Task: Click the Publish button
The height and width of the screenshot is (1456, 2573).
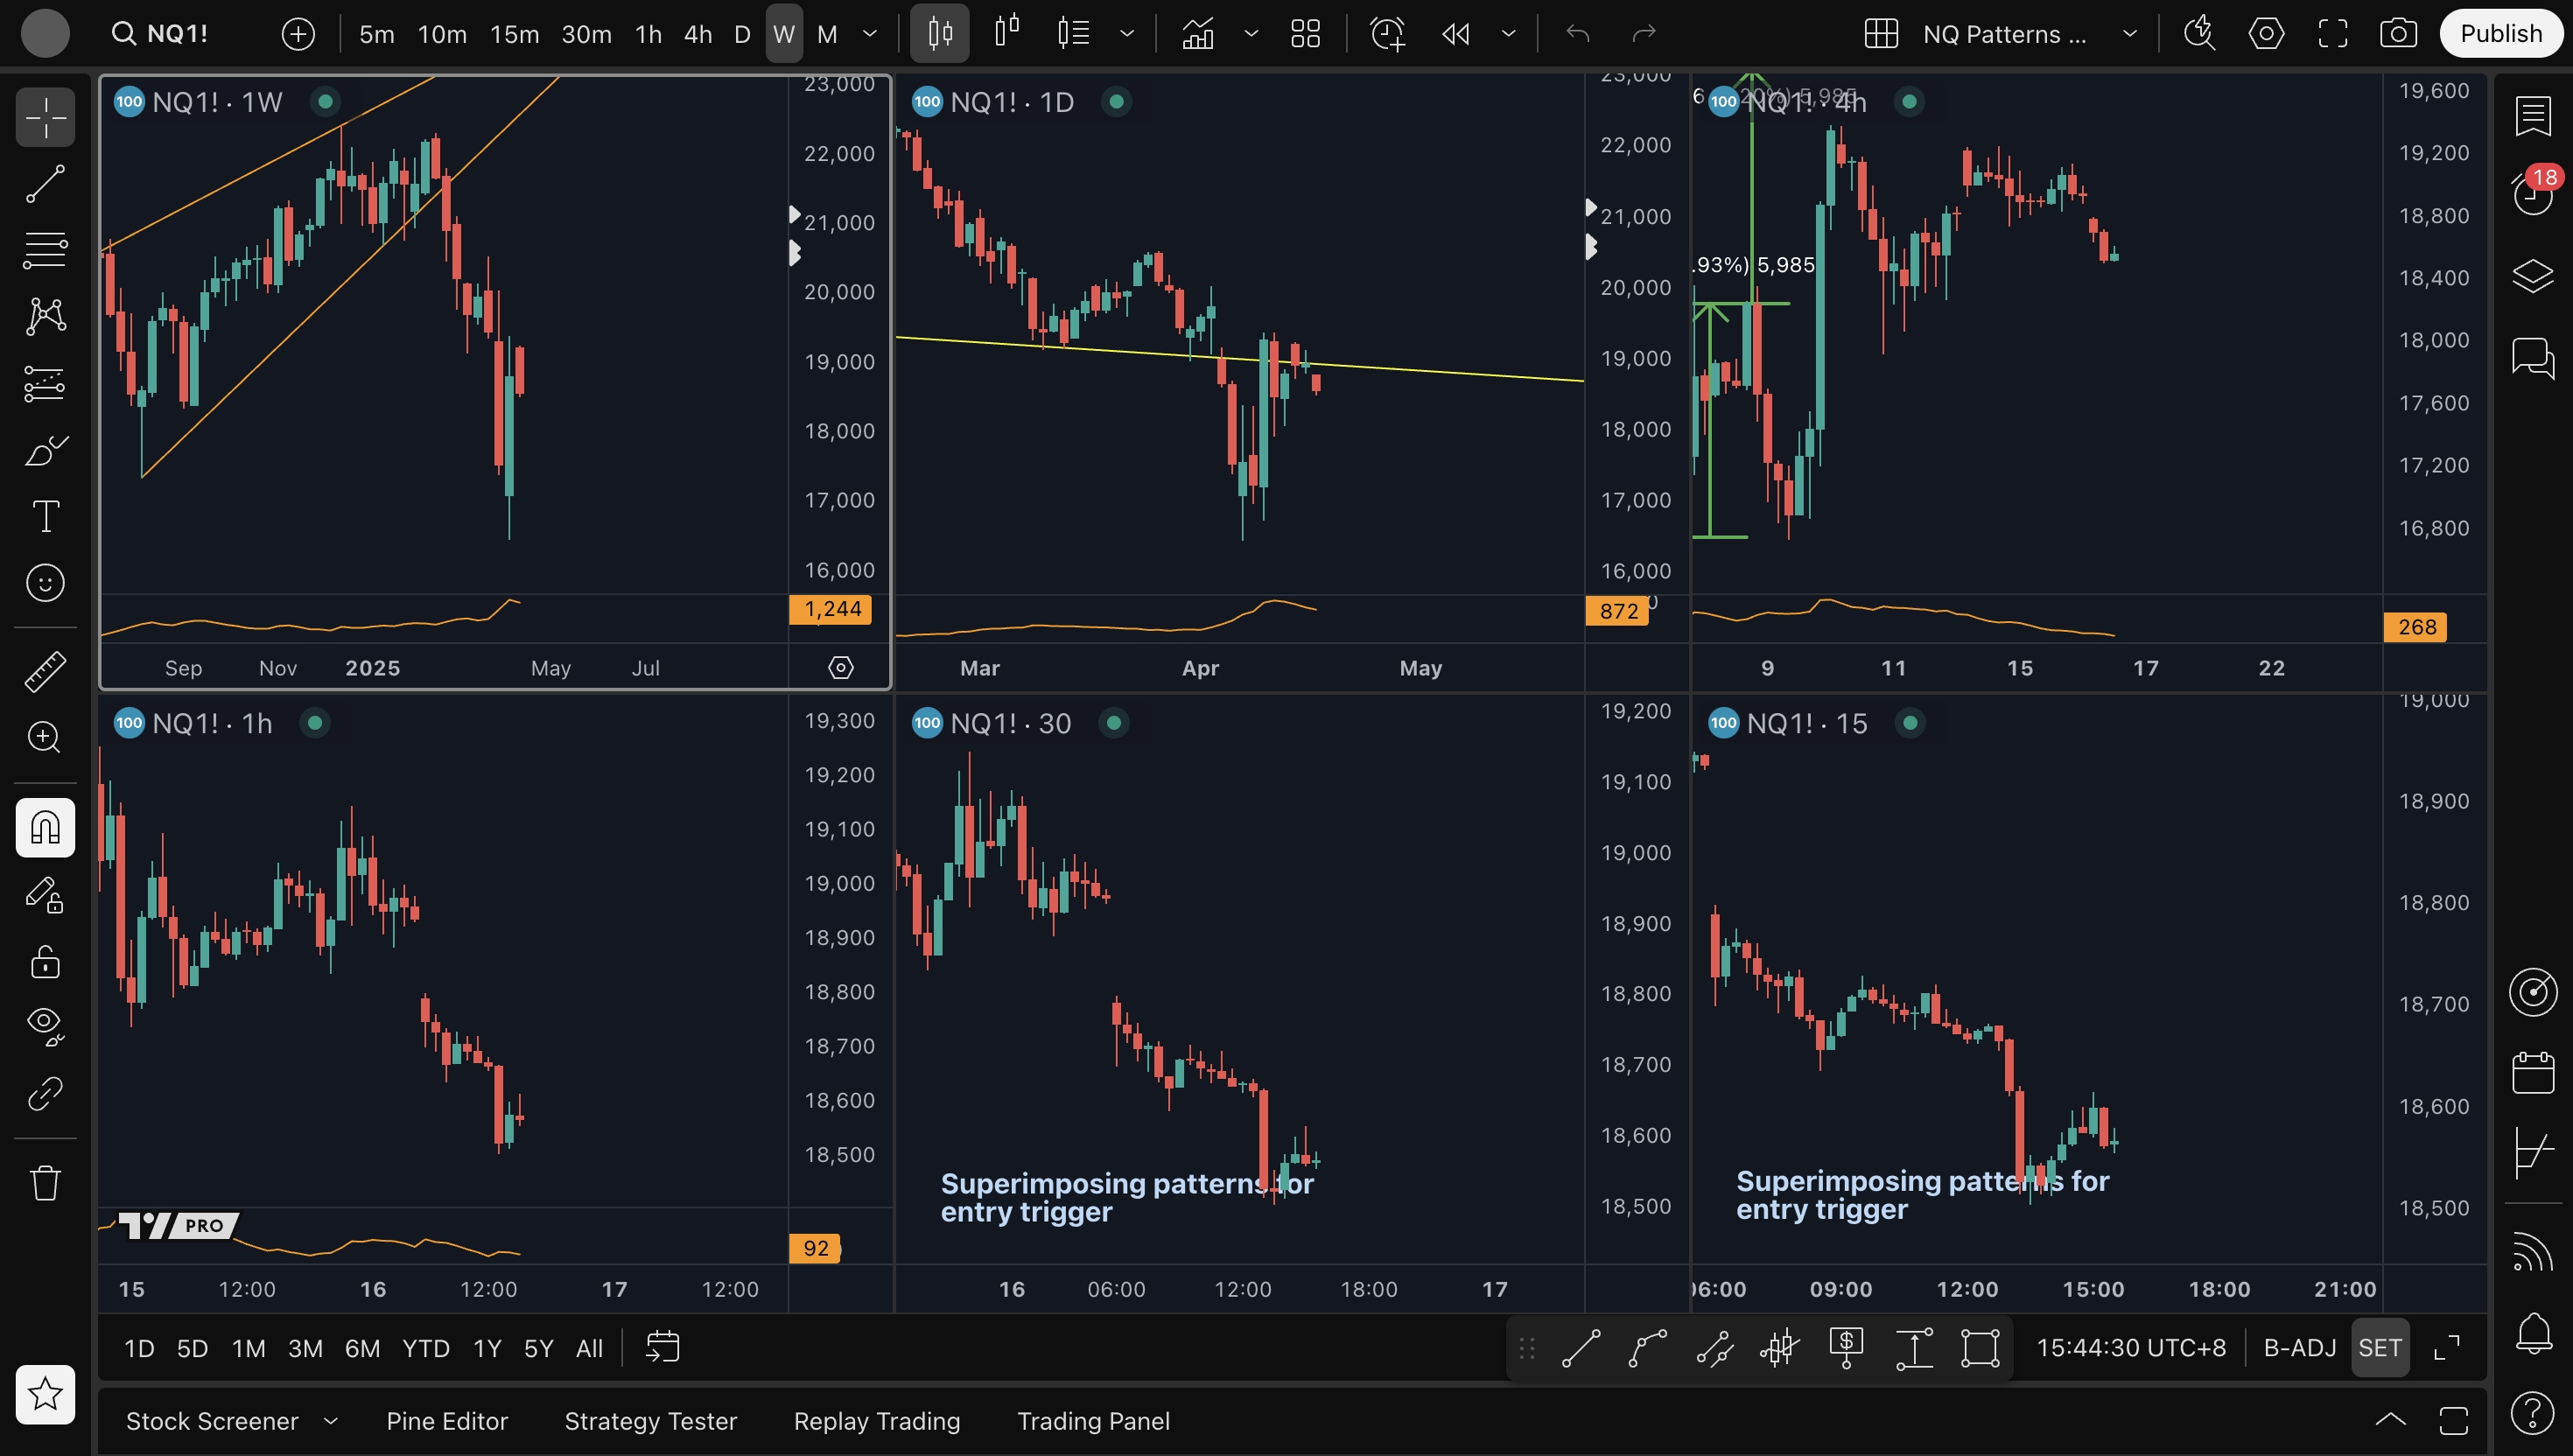Action: [2500, 34]
